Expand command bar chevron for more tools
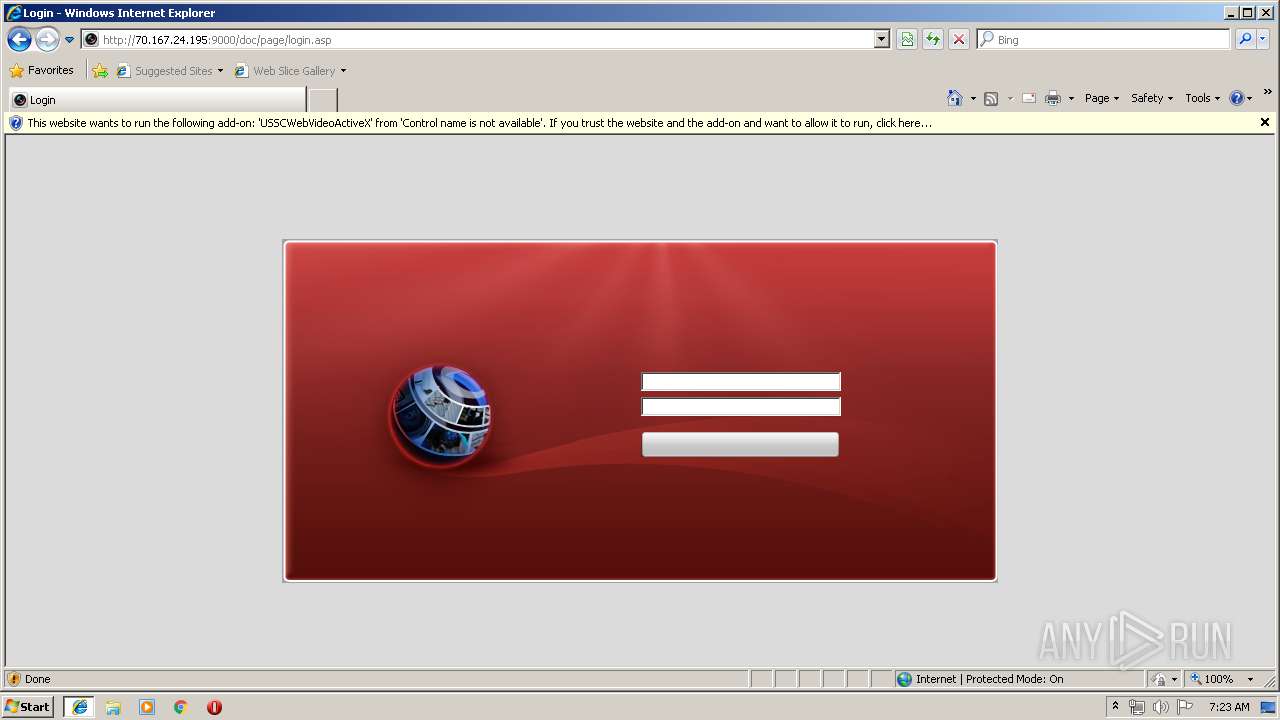This screenshot has height=720, width=1280. click(1268, 92)
